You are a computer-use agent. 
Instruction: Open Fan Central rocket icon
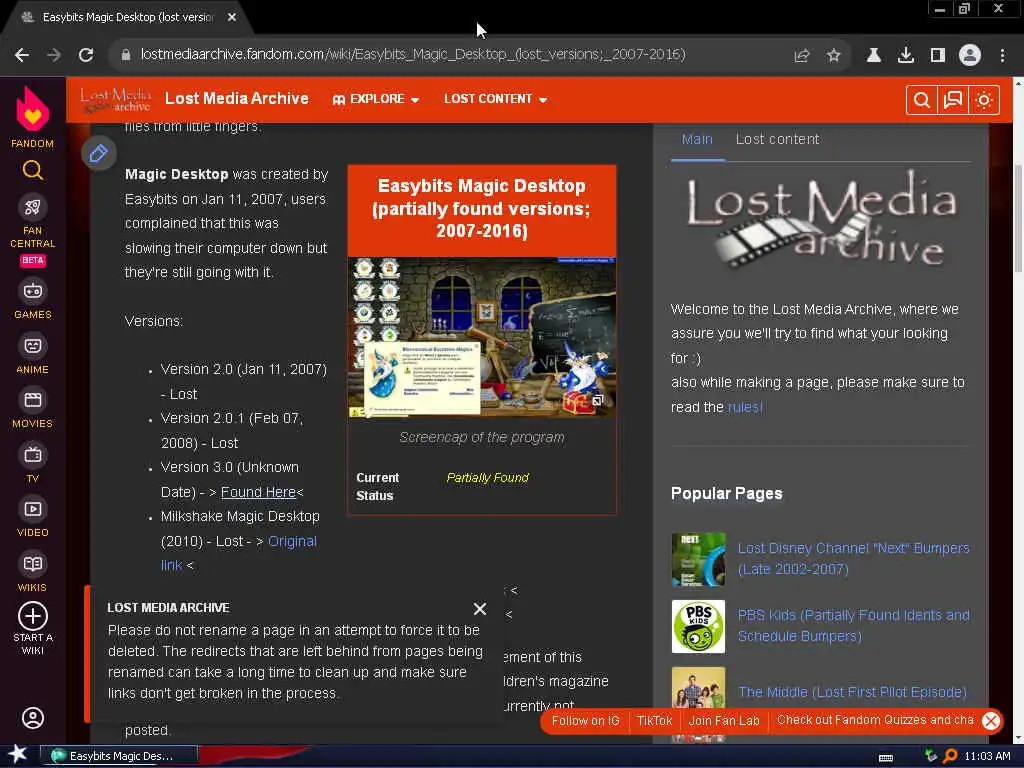click(x=33, y=208)
